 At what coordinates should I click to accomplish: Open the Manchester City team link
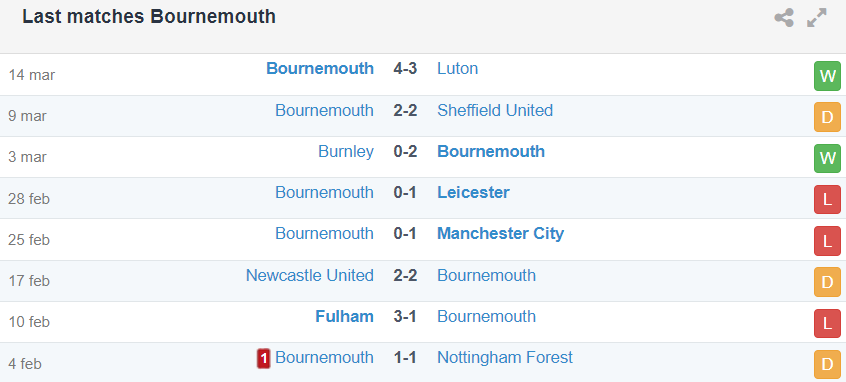500,234
